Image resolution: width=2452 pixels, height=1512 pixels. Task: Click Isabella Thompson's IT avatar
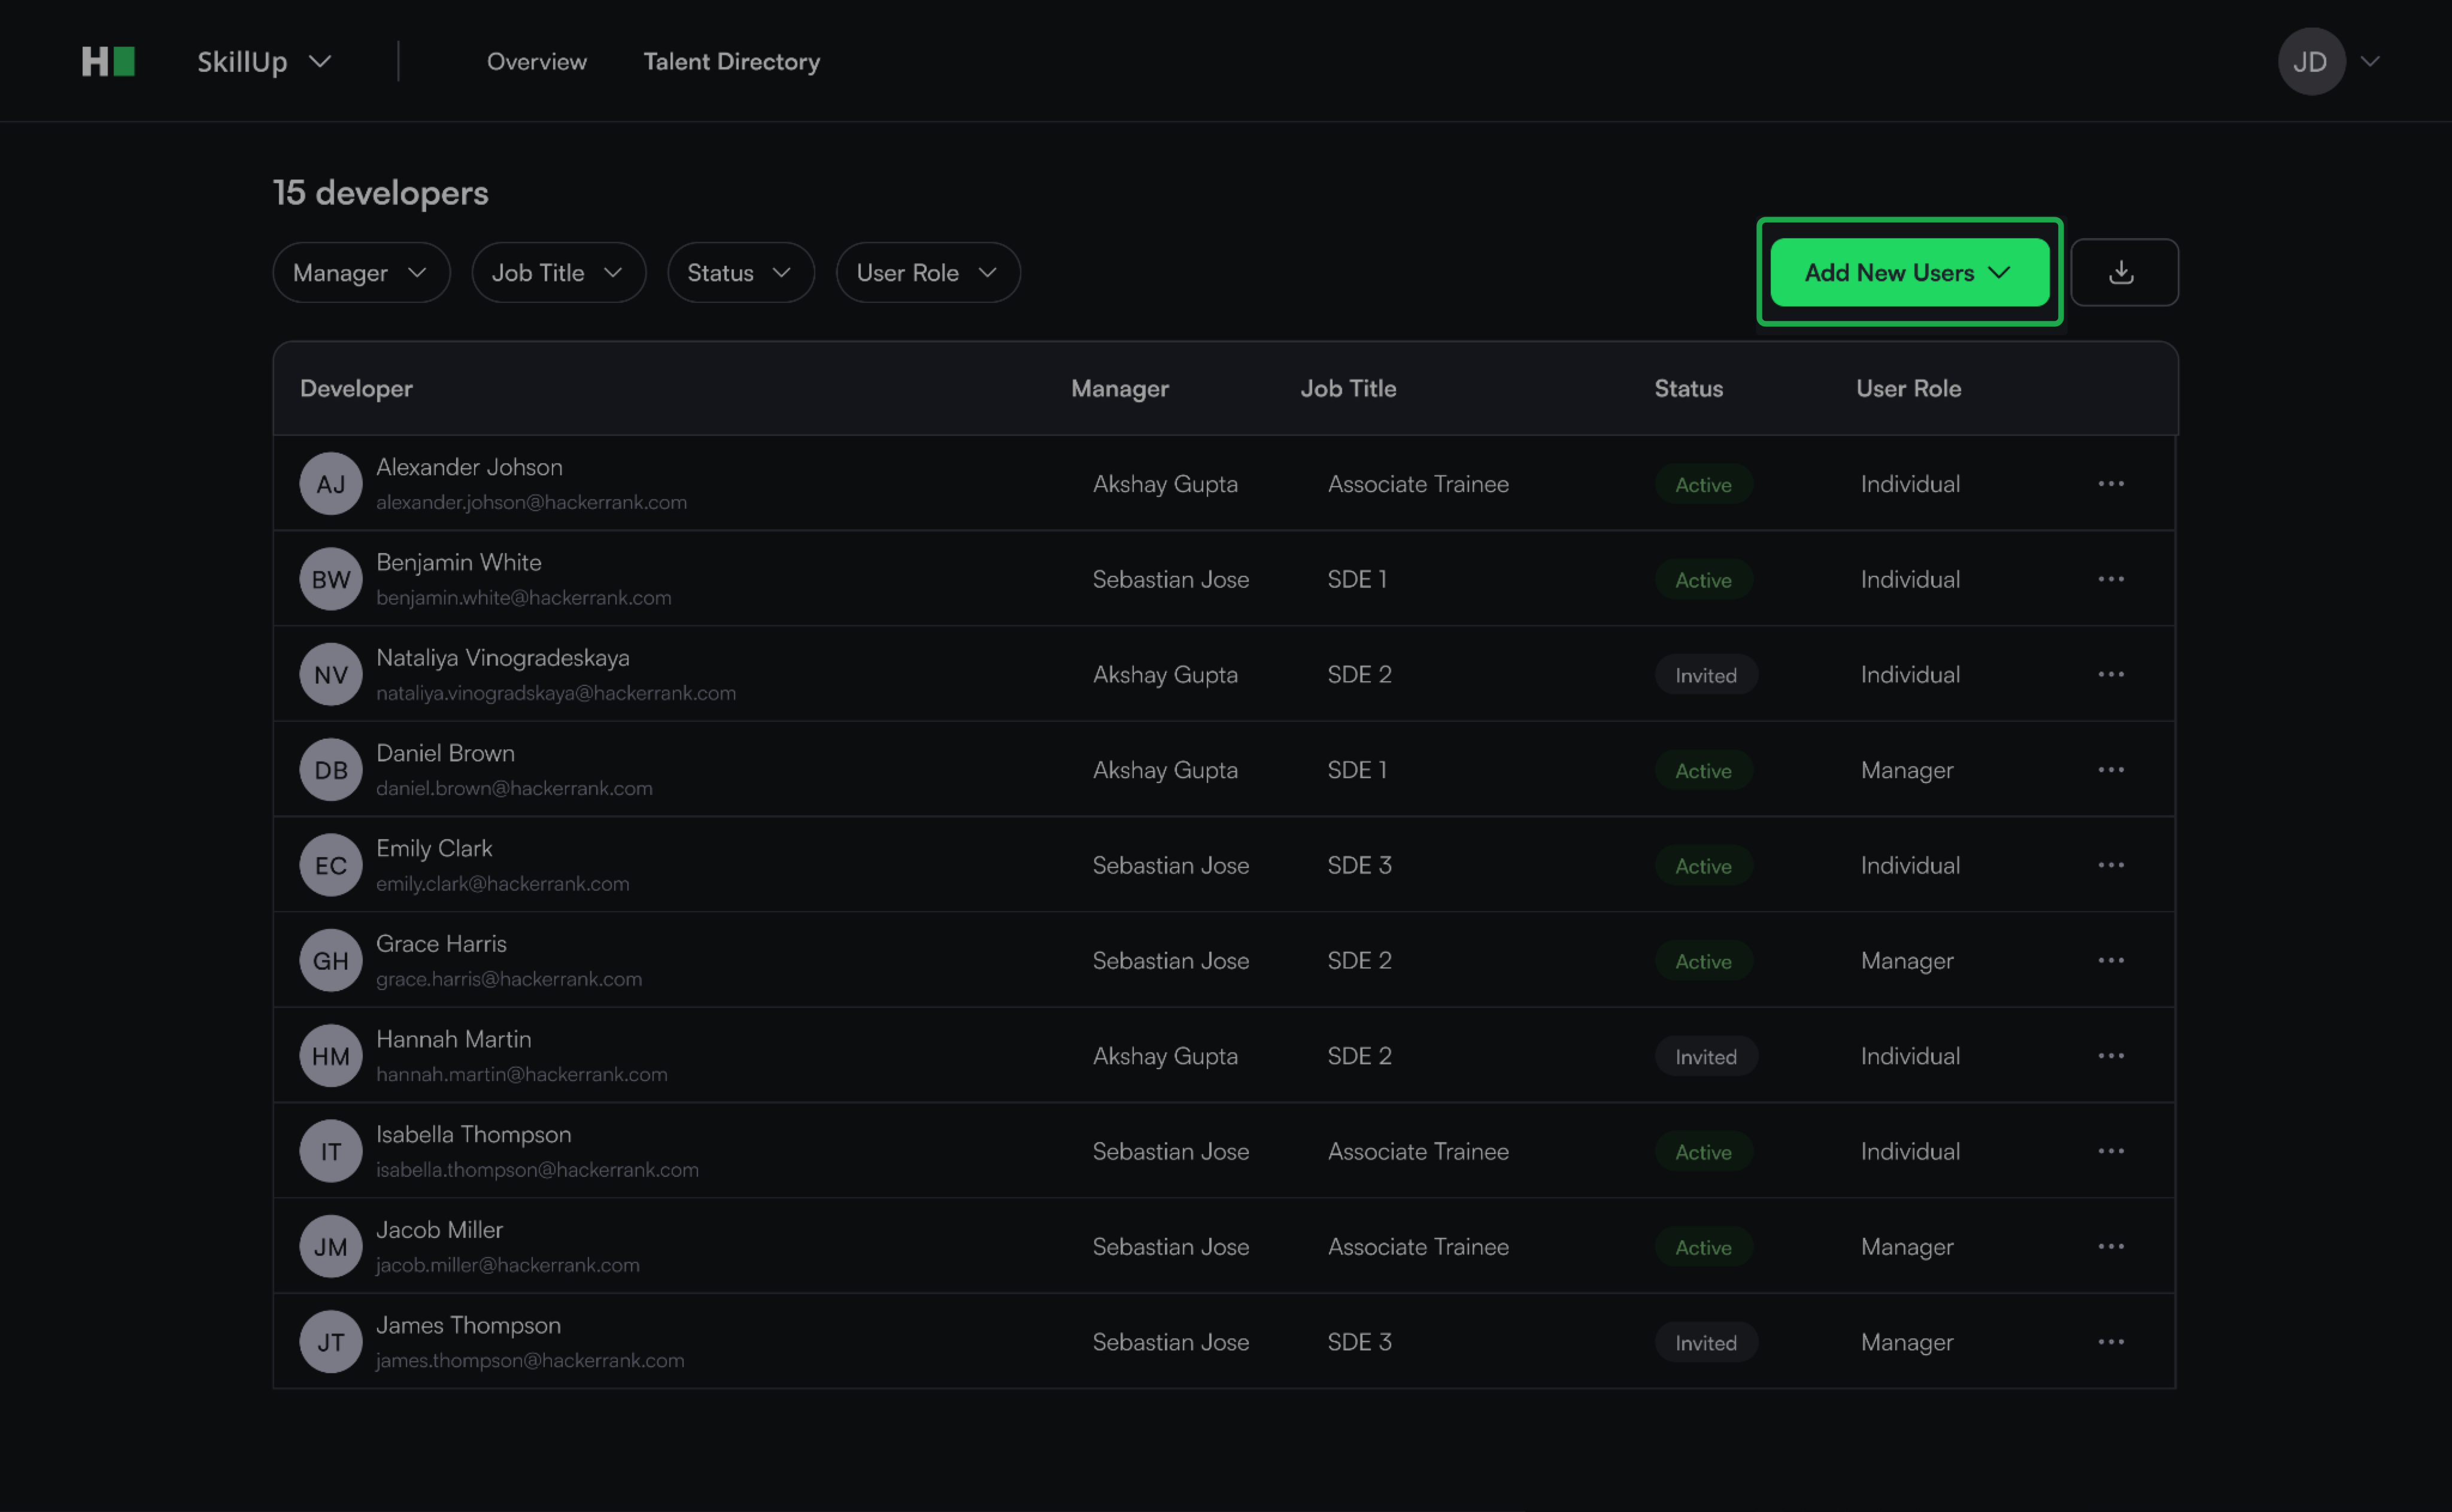point(331,1151)
